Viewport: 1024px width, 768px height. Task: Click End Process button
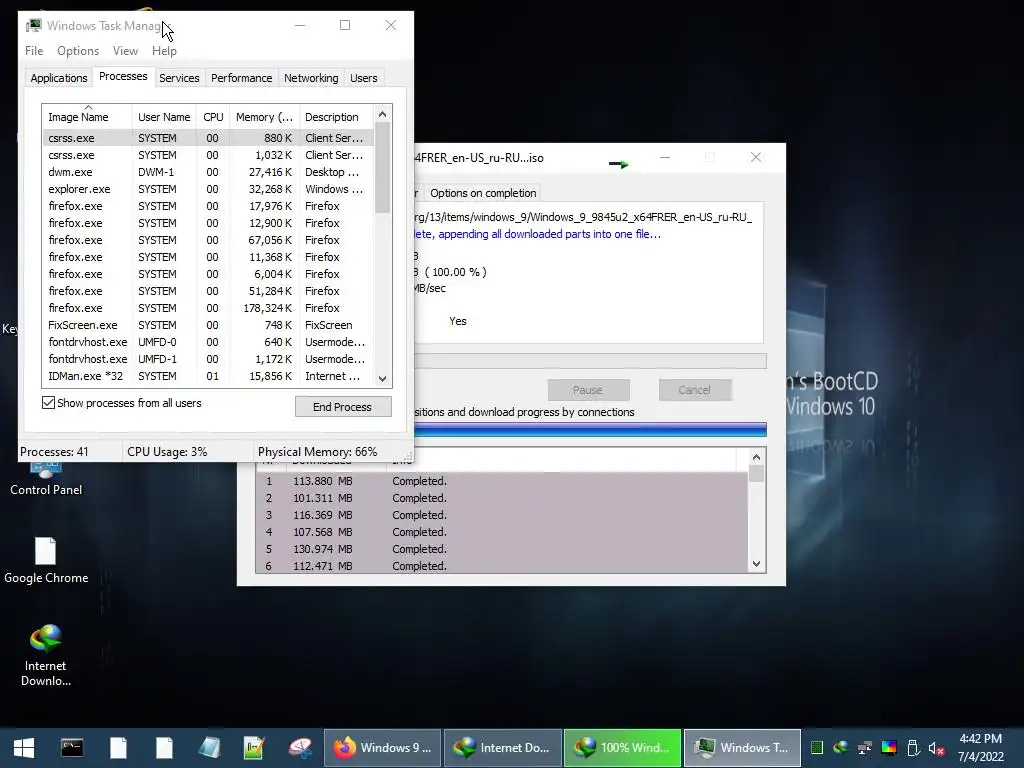pos(343,407)
